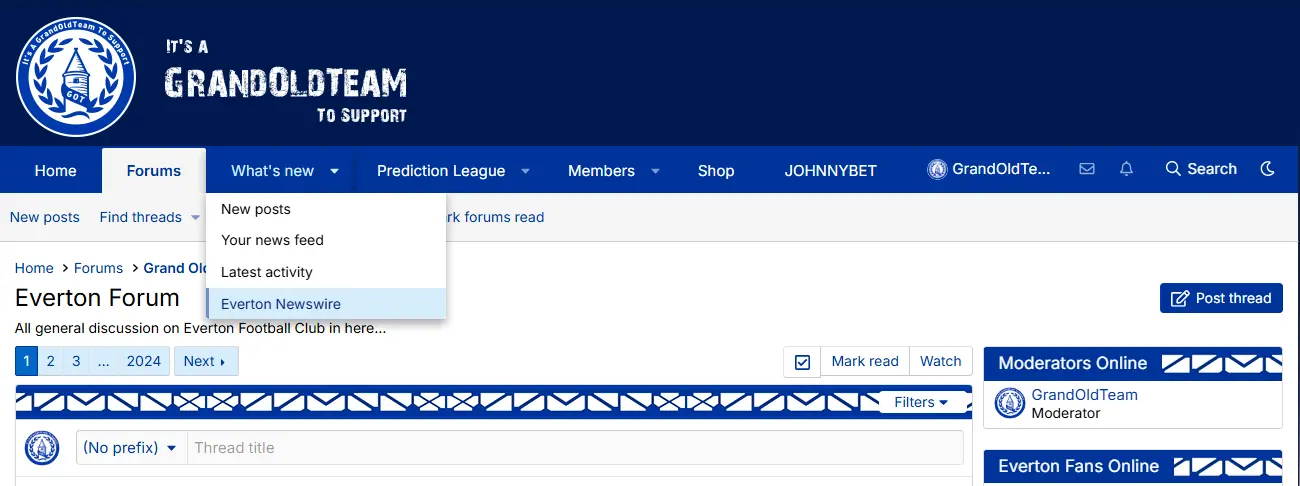The height and width of the screenshot is (486, 1300).
Task: Choose Latest activity menu item
Action: tap(326, 272)
